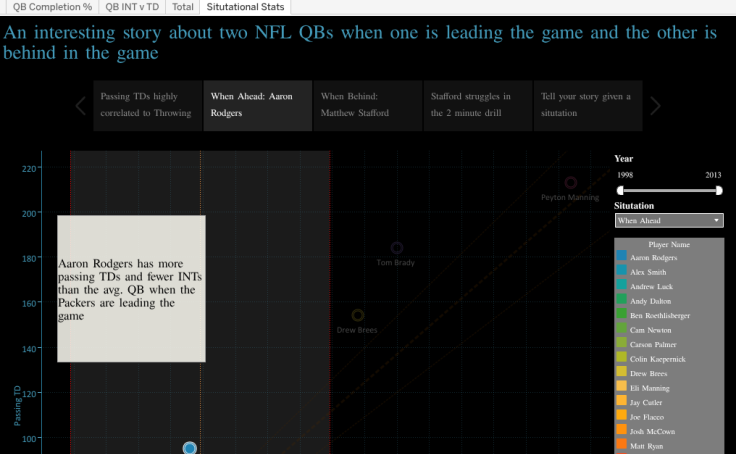Image resolution: width=736 pixels, height=454 pixels.
Task: Click the Jay Cutler legend color swatch
Action: (x=621, y=400)
